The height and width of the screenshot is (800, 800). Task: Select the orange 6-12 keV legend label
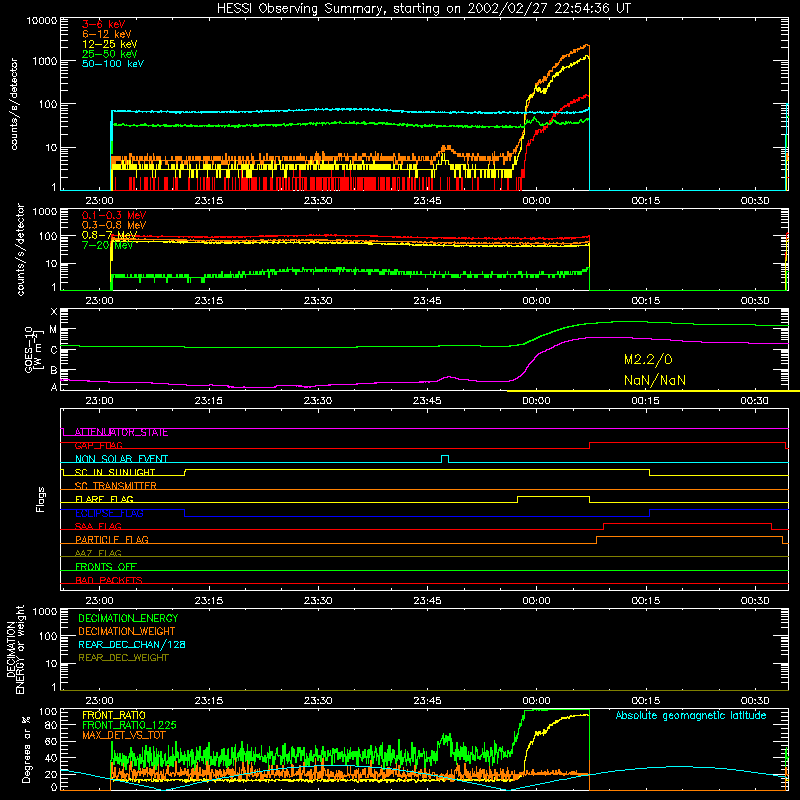(x=107, y=34)
